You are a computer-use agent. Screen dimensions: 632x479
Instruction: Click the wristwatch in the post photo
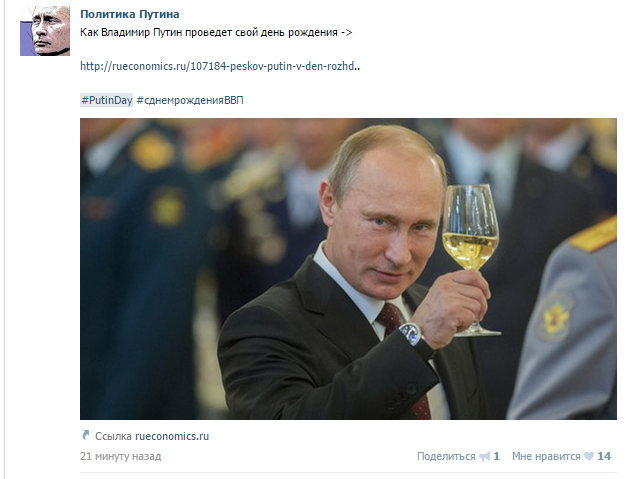point(410,334)
